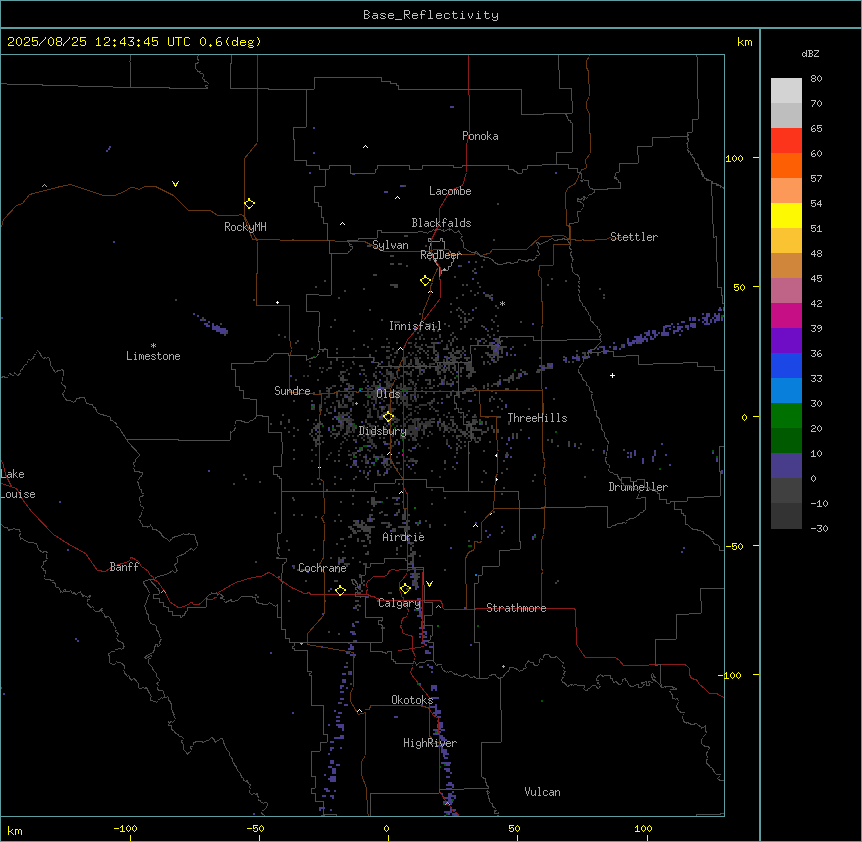Click the Airdrie city label
Viewport: 862px width, 842px height.
(404, 537)
